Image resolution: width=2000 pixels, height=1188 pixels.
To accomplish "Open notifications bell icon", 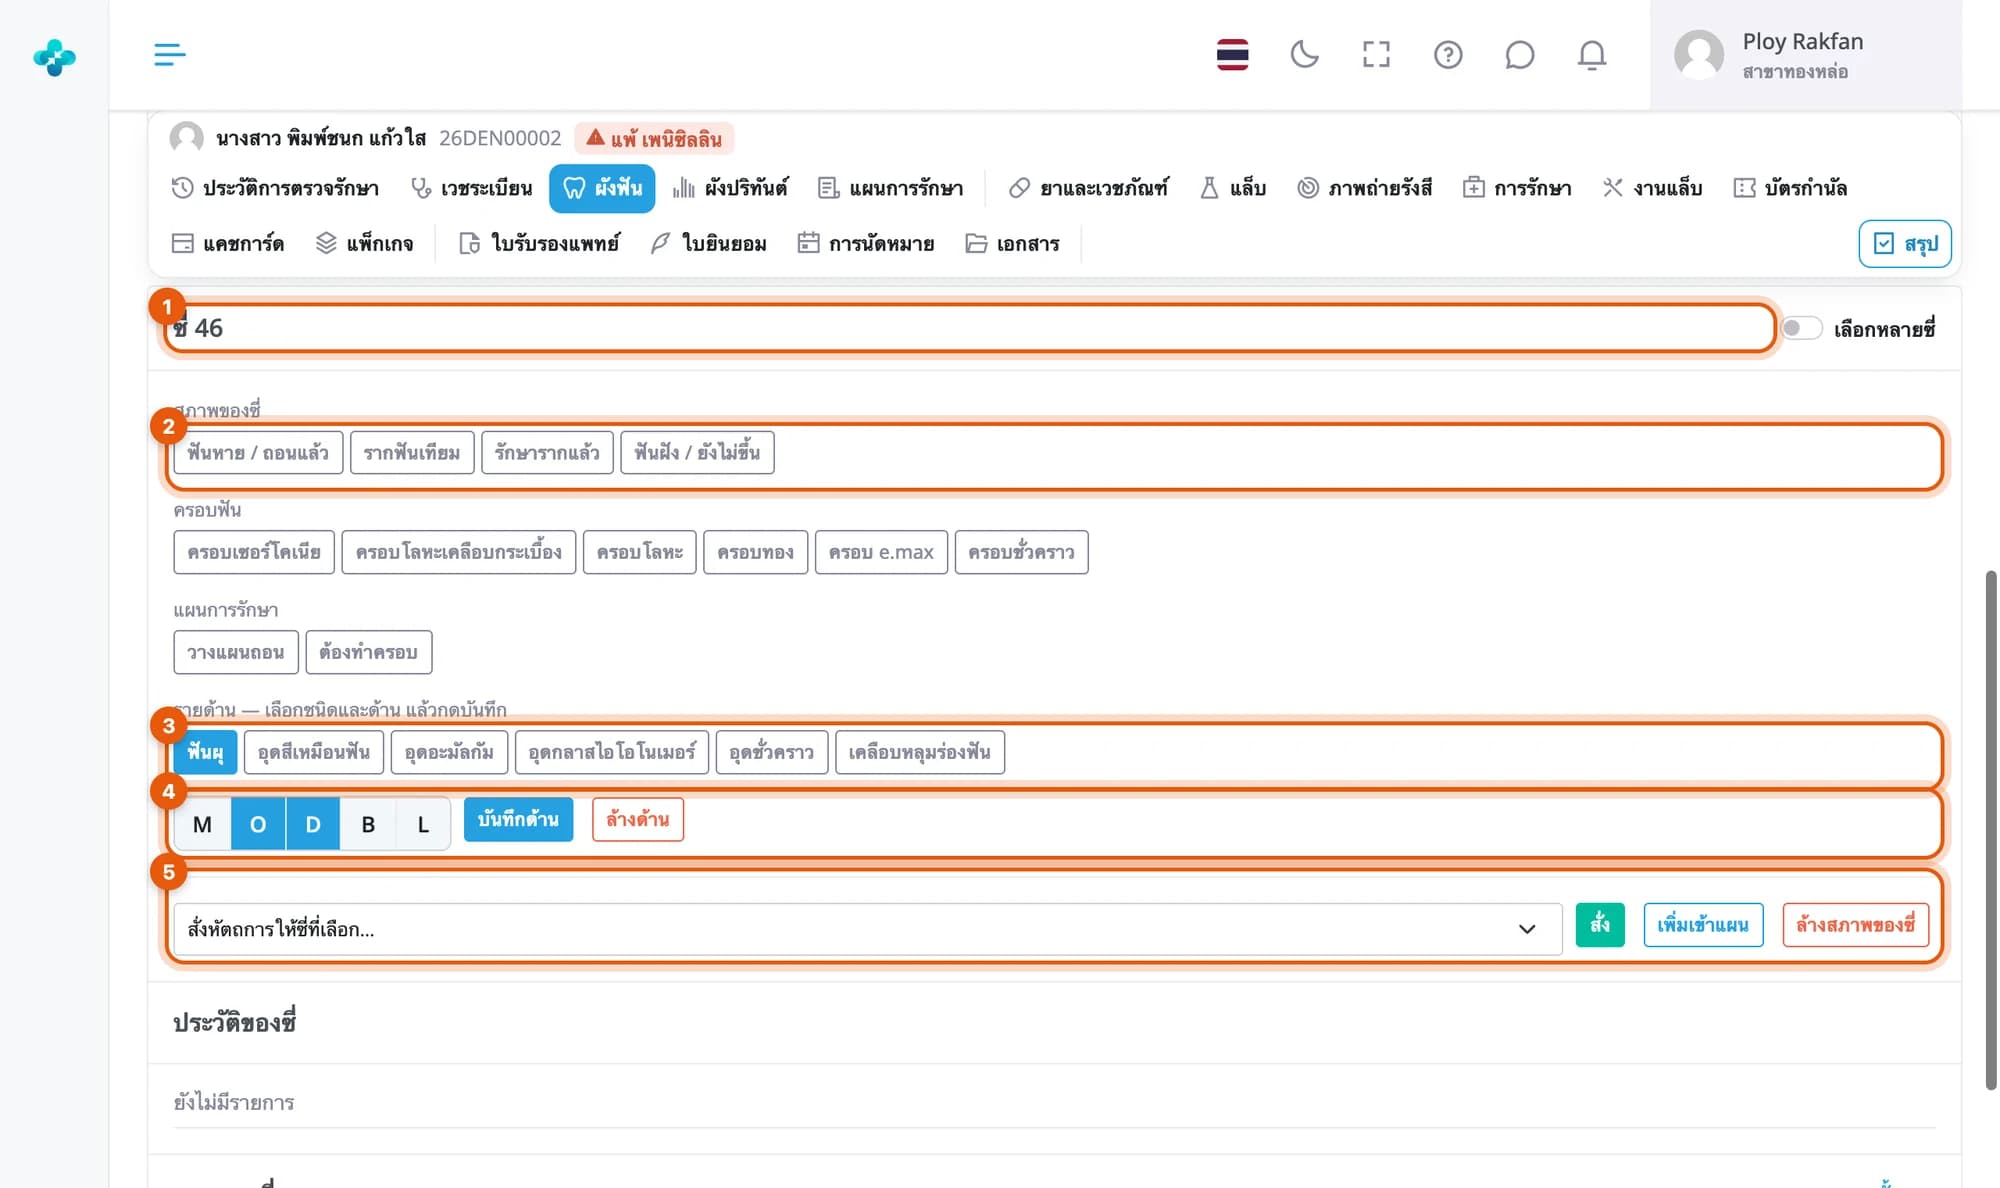I will click(1592, 54).
